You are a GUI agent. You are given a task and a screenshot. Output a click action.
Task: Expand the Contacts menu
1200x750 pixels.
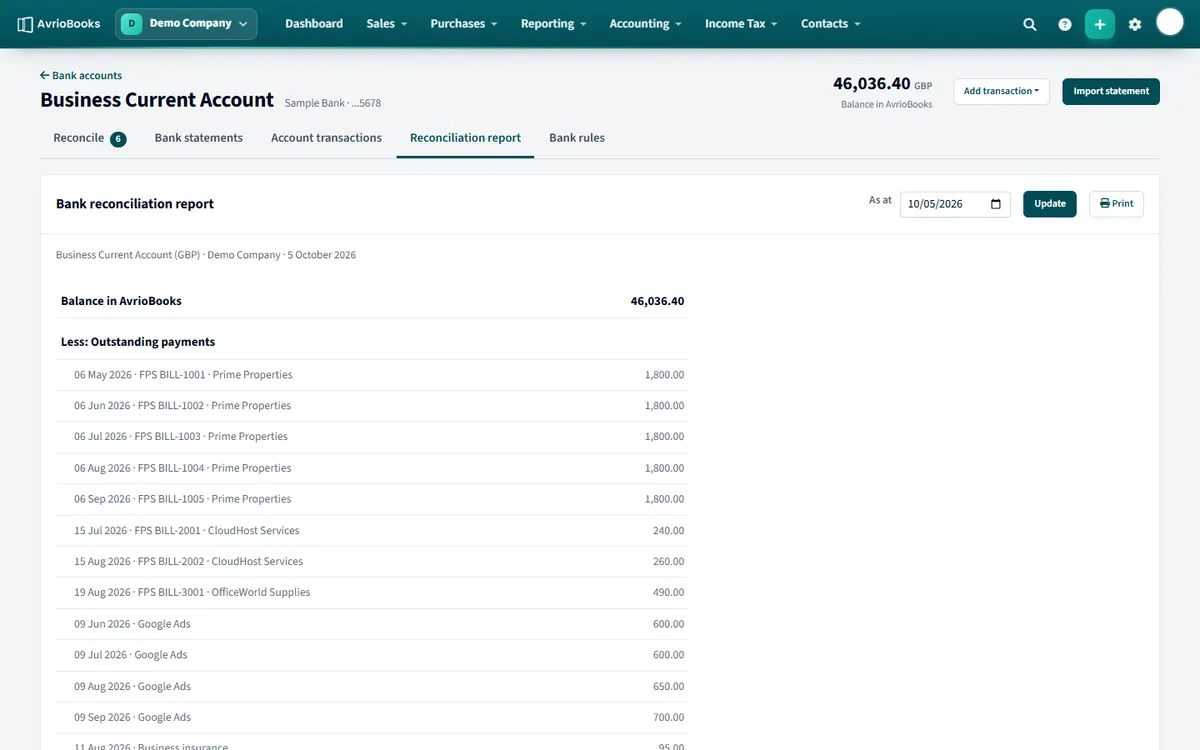(831, 24)
